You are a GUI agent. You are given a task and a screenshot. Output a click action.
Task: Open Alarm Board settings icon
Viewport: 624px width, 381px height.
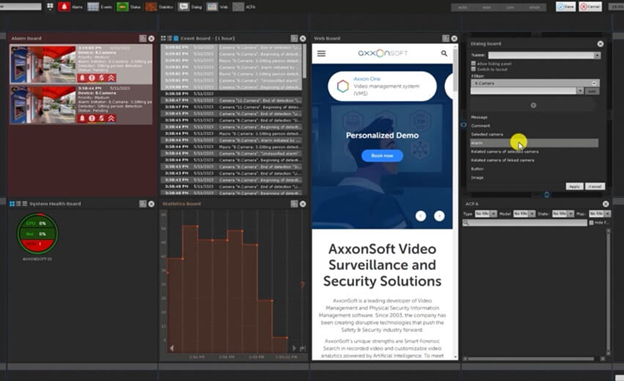143,38
